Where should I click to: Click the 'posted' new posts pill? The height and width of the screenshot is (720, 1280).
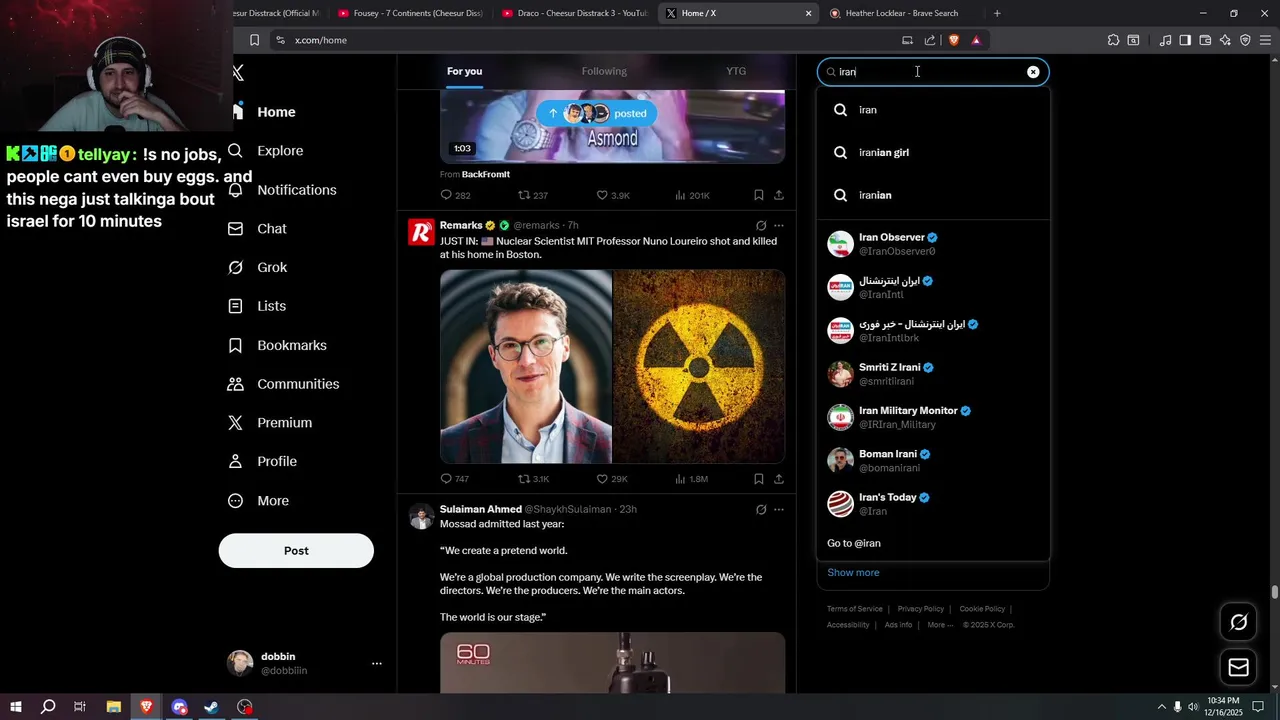[x=597, y=113]
